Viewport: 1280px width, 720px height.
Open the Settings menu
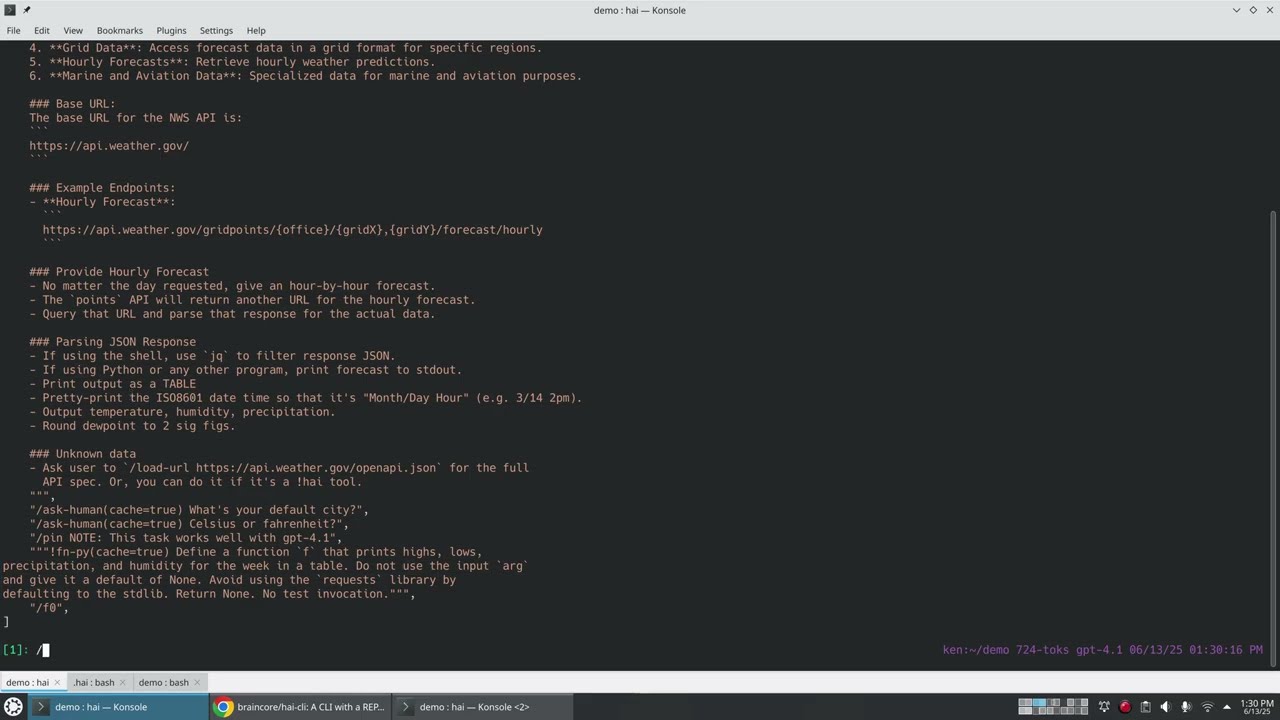216,31
